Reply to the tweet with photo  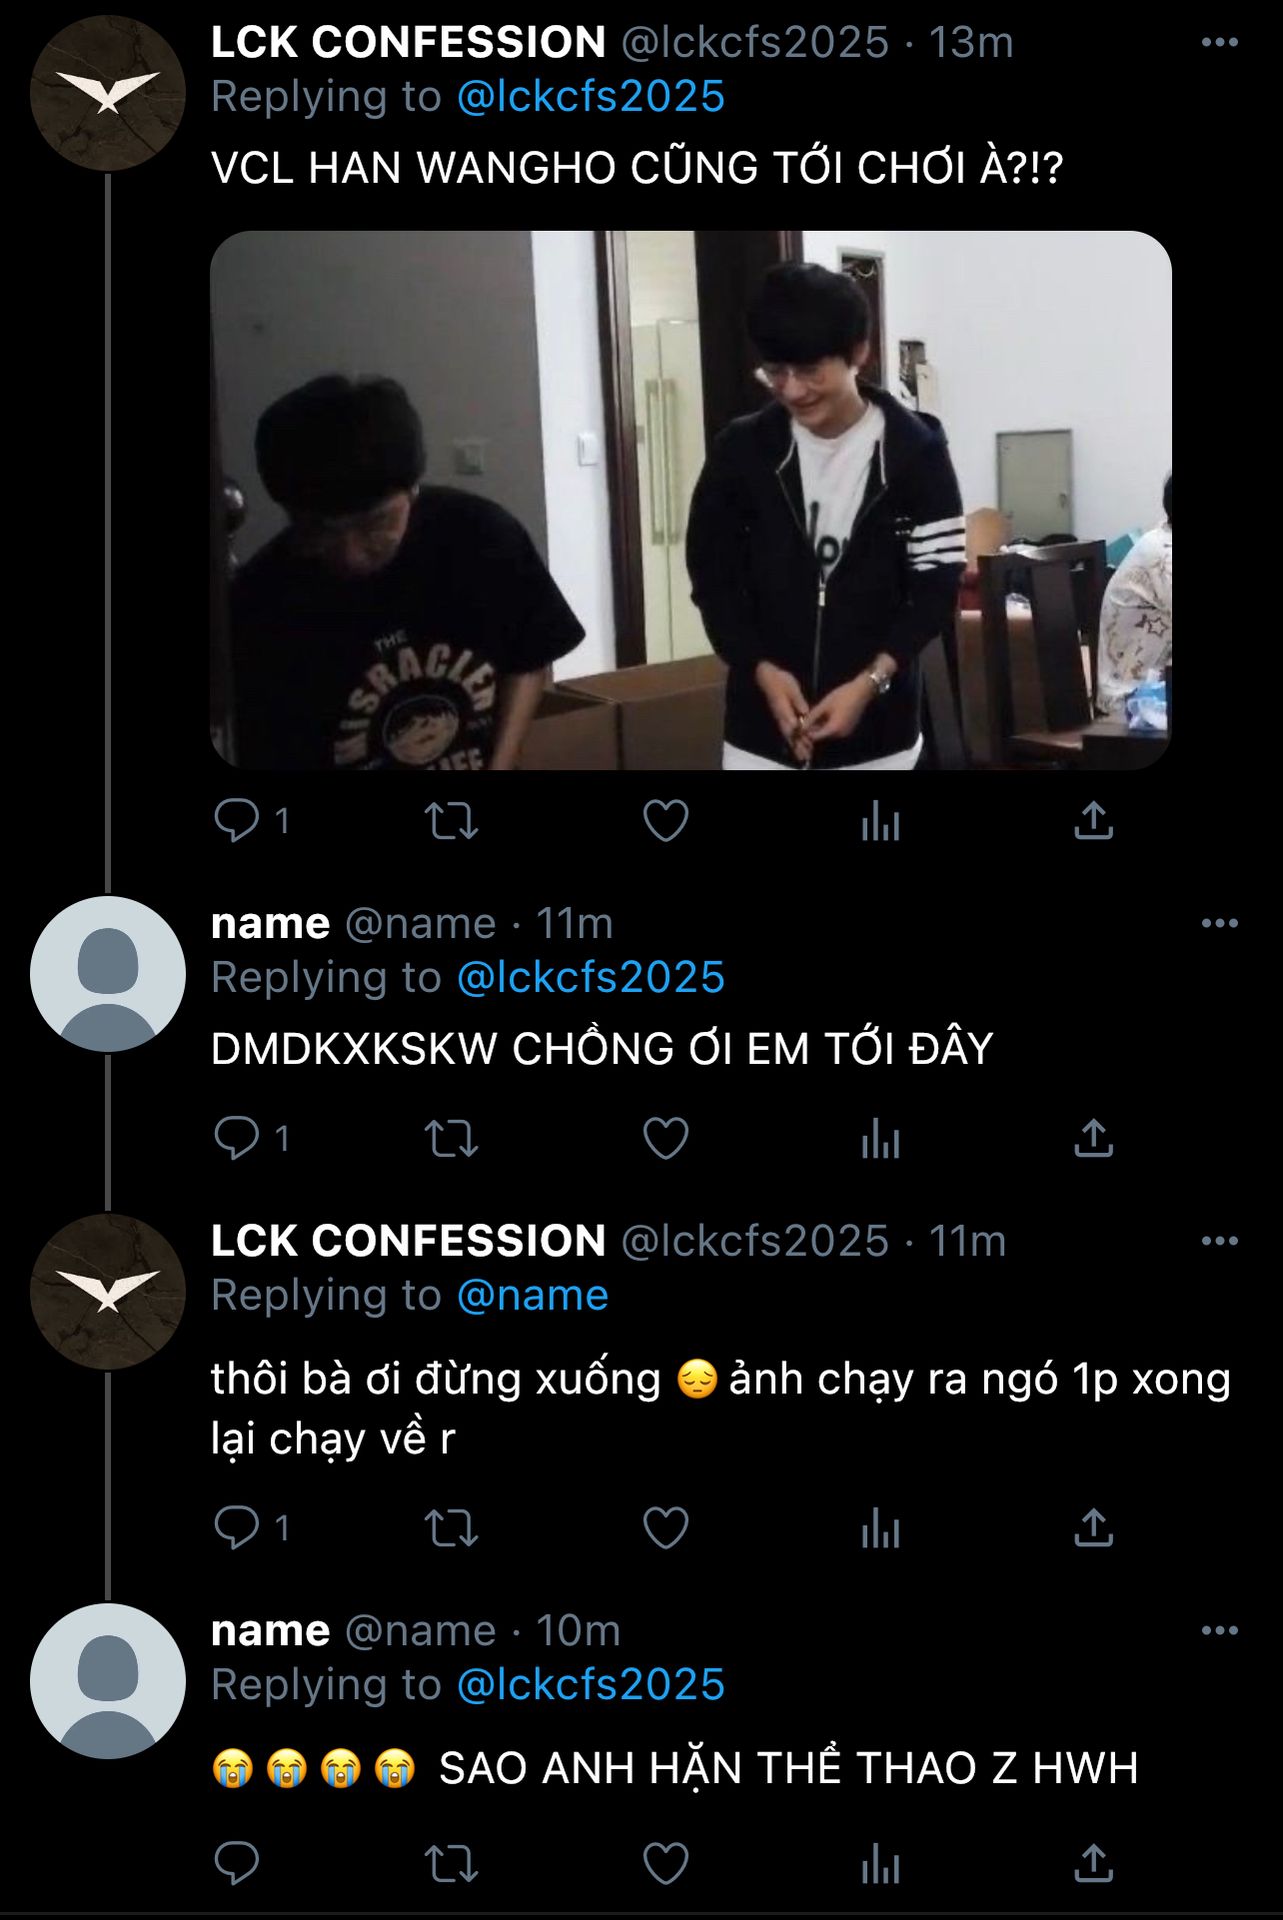click(x=237, y=821)
